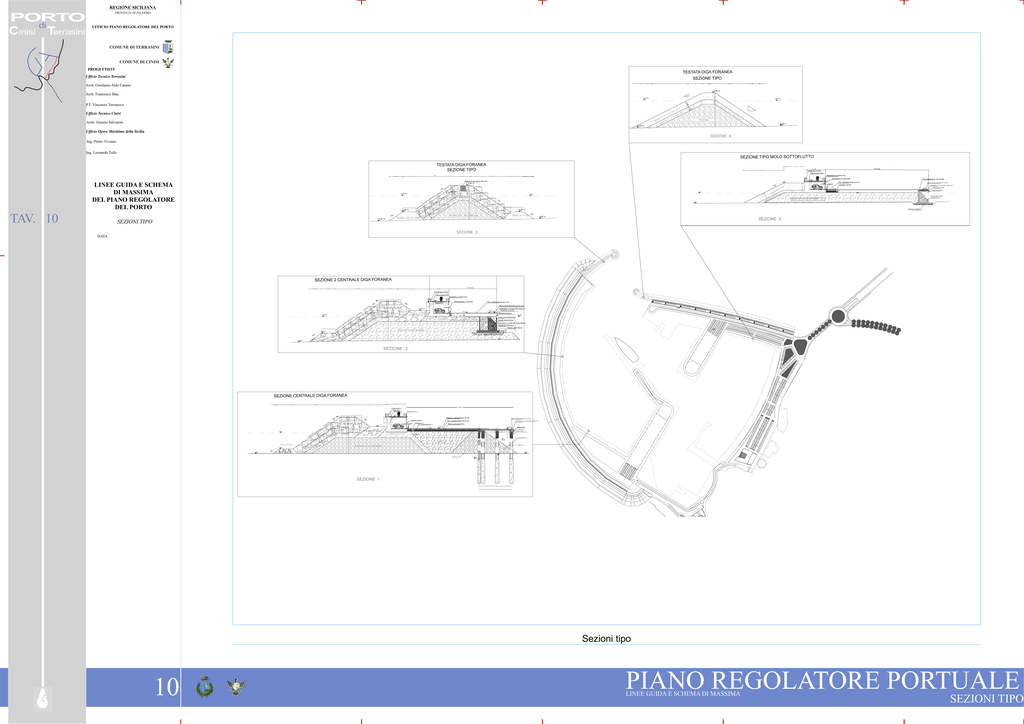Click 'UFFICIO PIANO REGOLATORE DEL PORTO' text
This screenshot has height=724, width=1024.
coord(133,27)
